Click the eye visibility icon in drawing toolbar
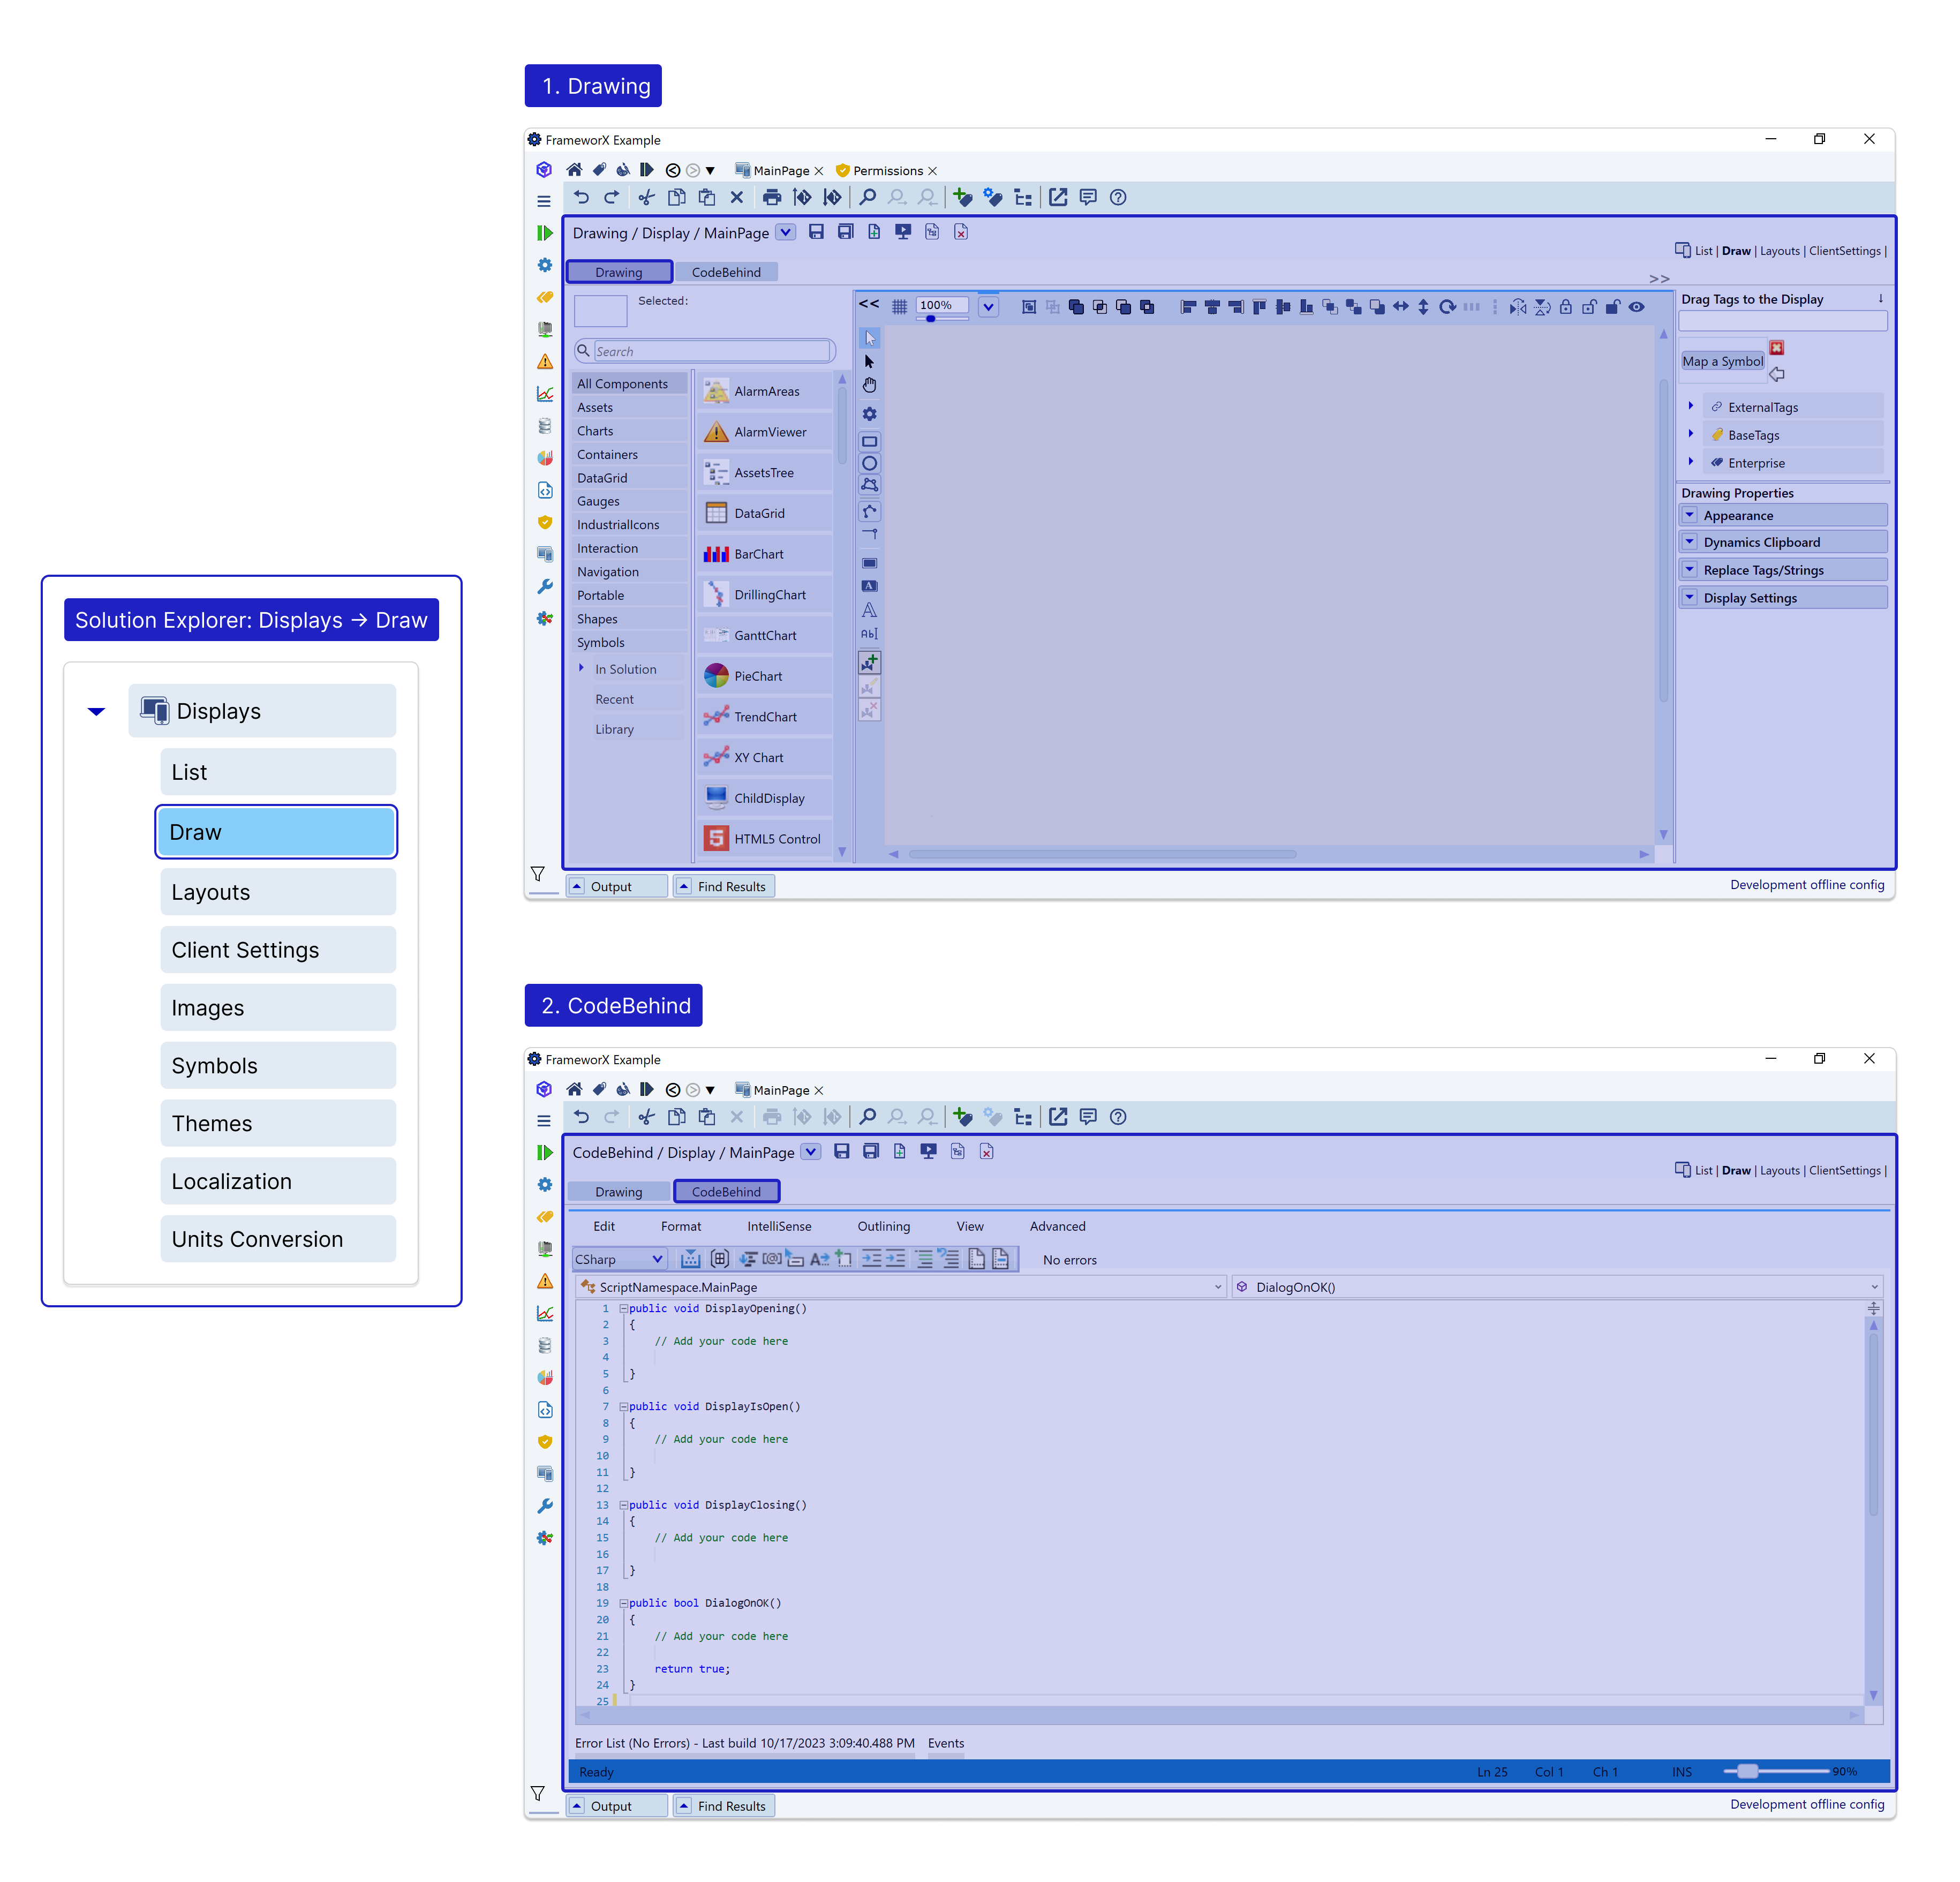 point(1636,307)
